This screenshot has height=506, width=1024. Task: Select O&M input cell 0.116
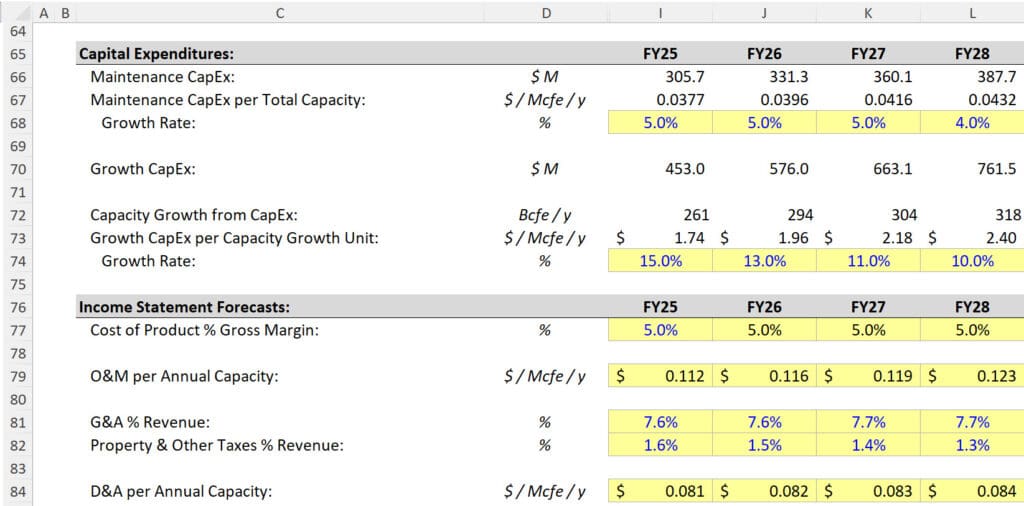point(764,376)
